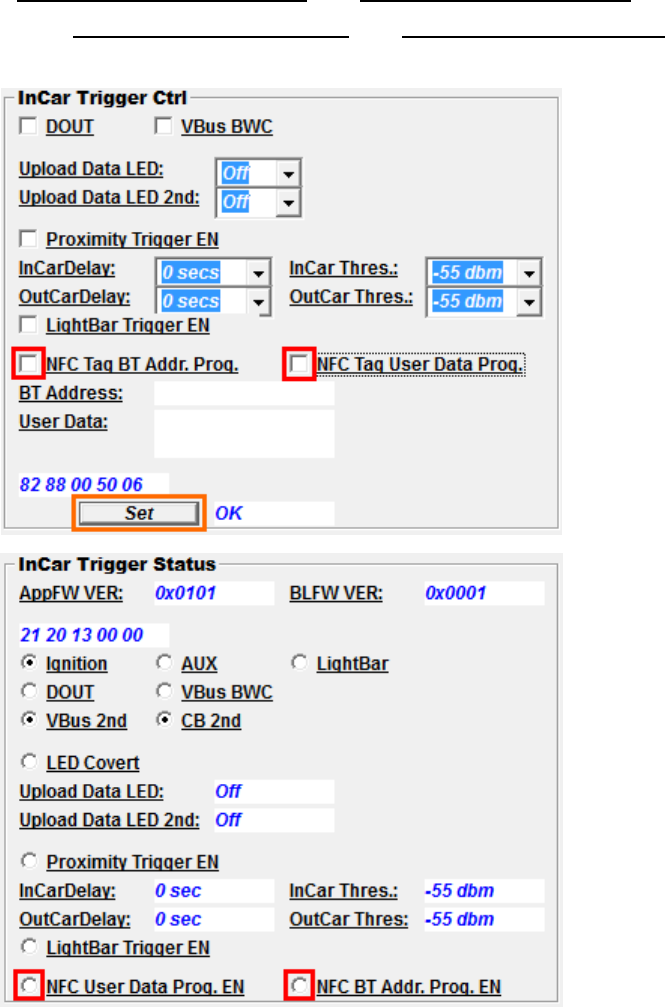Enable Proximity Trigger EN checkbox
This screenshot has width=665, height=1007.
[x=28, y=239]
